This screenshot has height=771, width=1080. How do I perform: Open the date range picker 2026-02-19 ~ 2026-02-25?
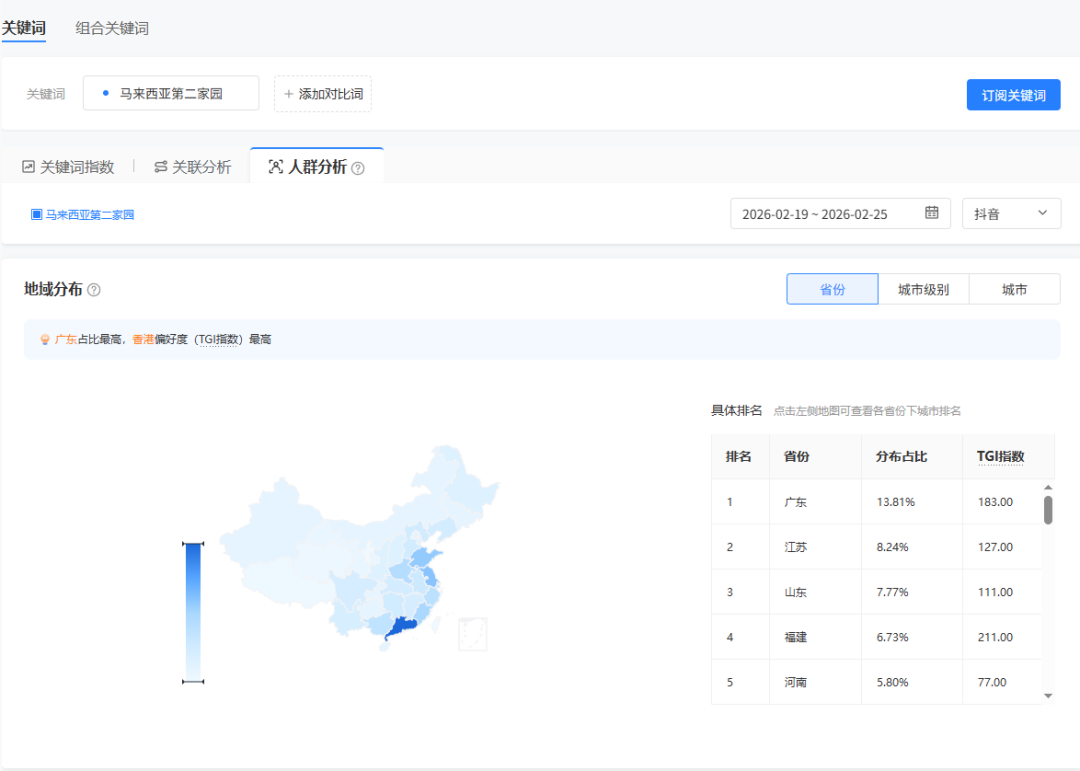[828, 213]
